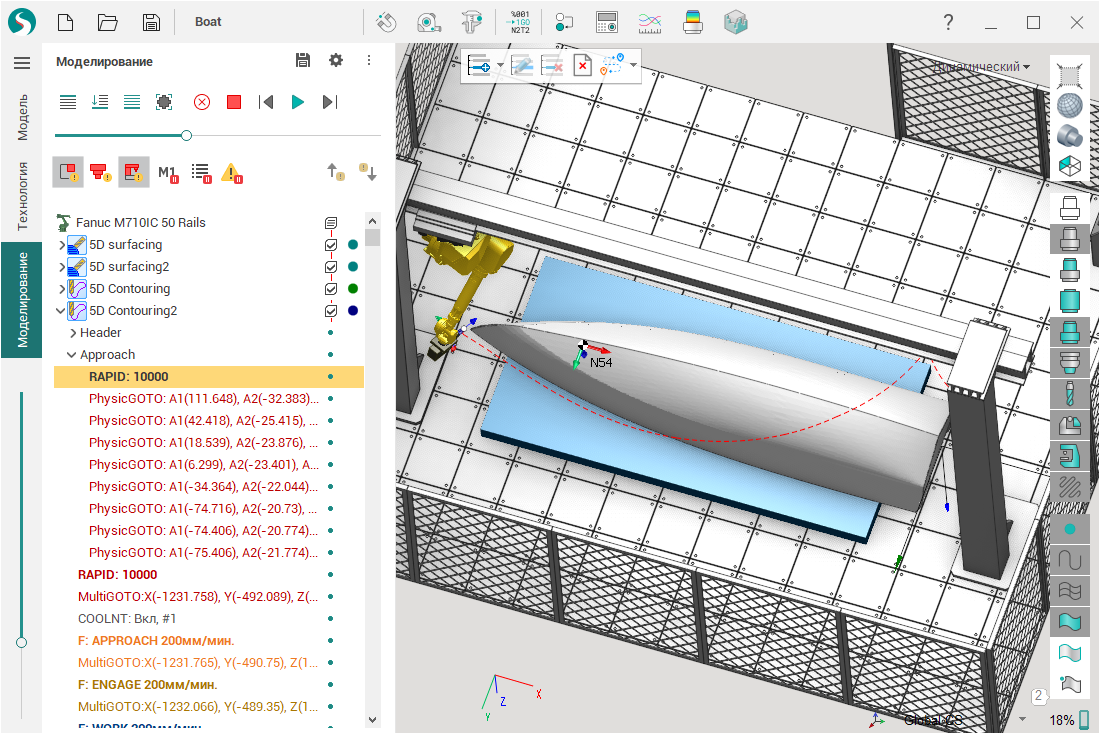The image size is (1100, 734).
Task: Click the red X delete icon in viewport toolbar
Action: 582,67
